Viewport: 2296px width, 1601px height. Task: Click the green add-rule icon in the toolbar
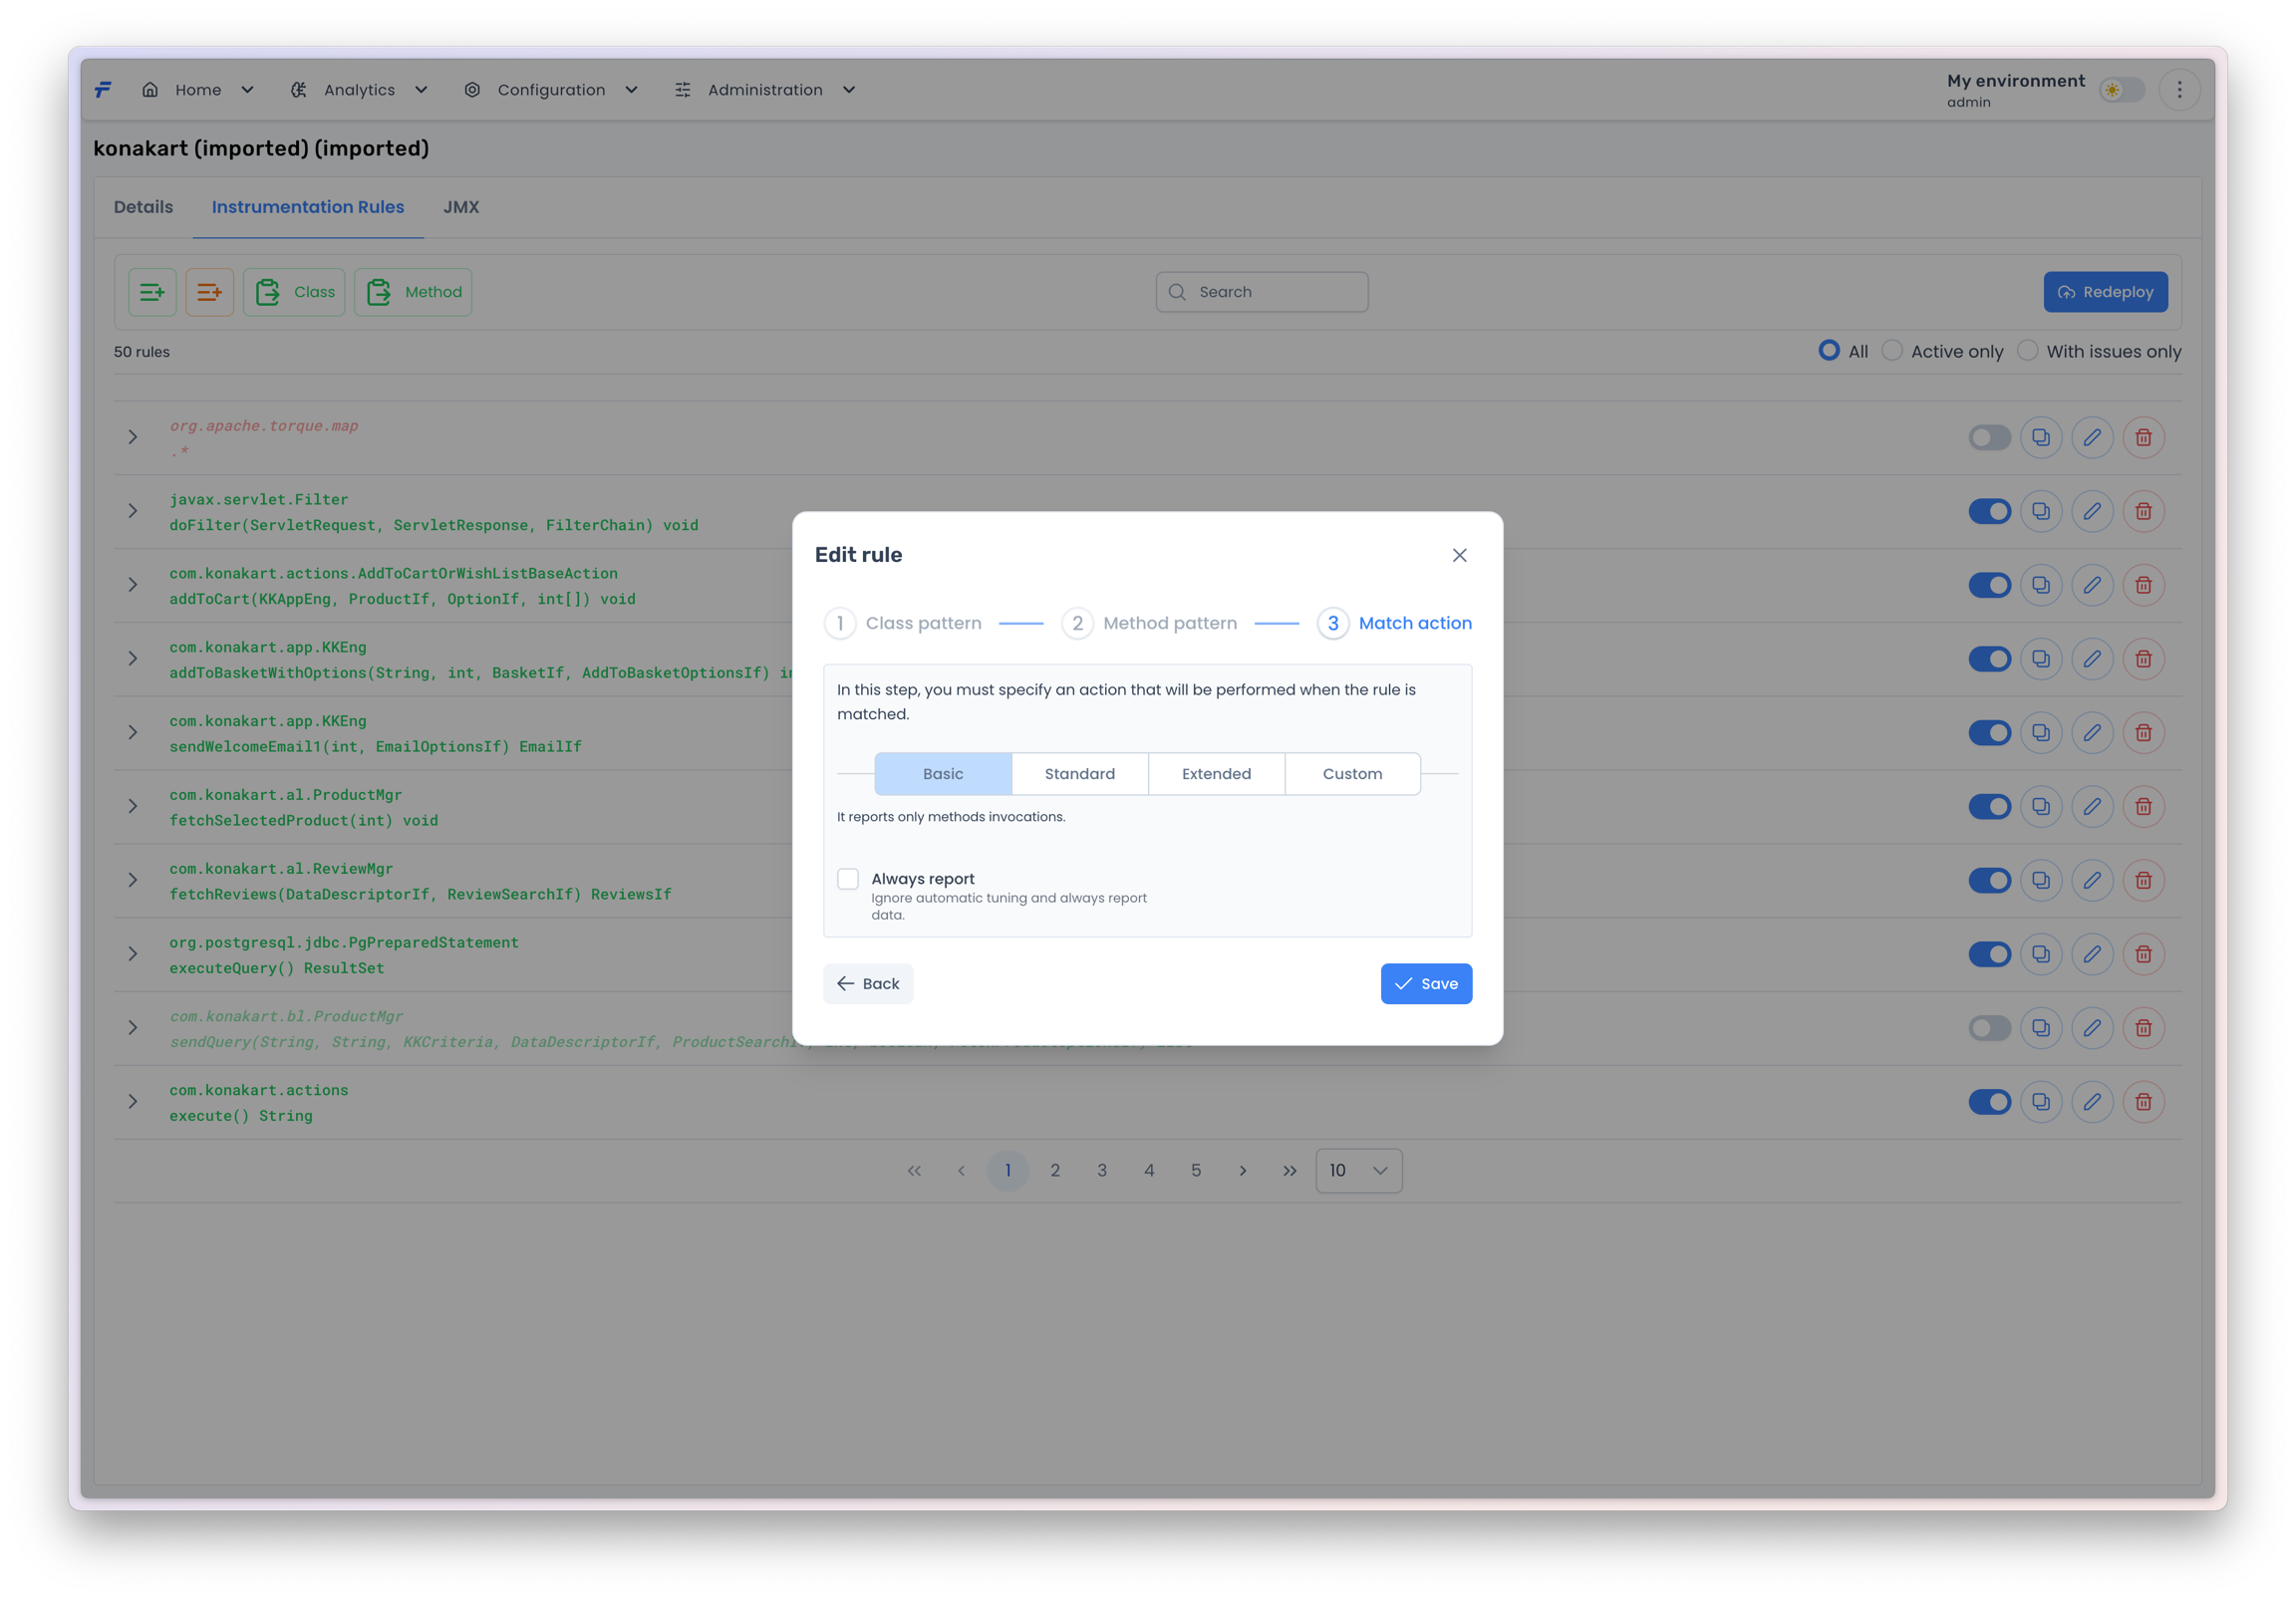tap(152, 292)
